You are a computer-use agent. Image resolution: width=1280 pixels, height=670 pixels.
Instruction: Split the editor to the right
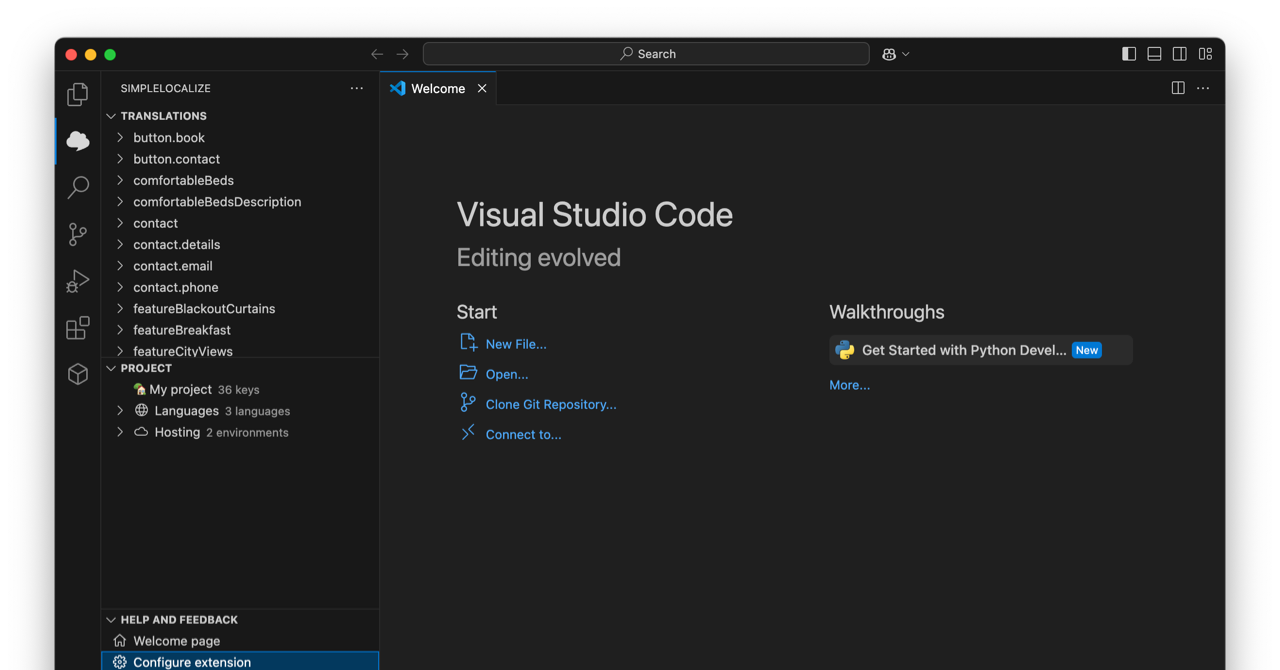pos(1178,88)
